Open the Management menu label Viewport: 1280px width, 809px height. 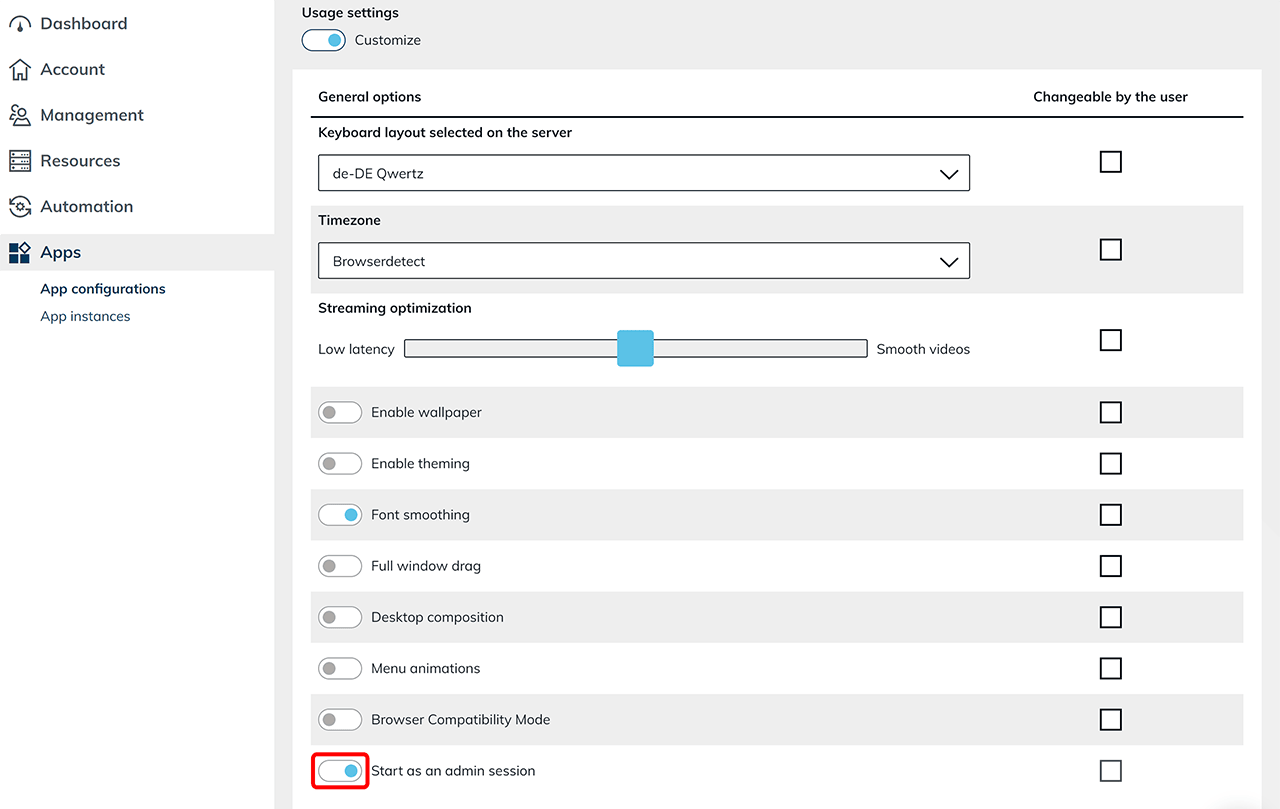[x=92, y=116]
